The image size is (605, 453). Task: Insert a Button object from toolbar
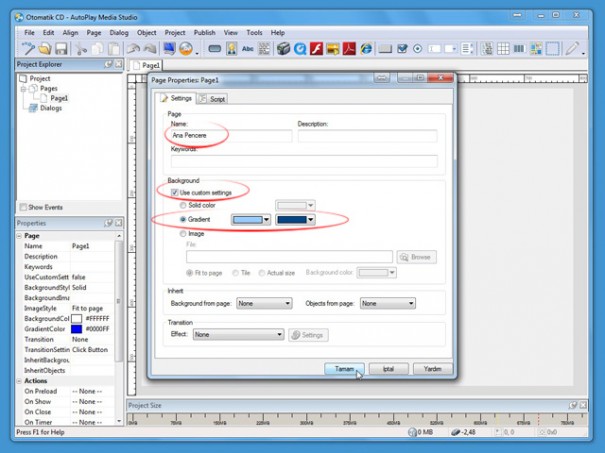pyautogui.click(x=215, y=49)
